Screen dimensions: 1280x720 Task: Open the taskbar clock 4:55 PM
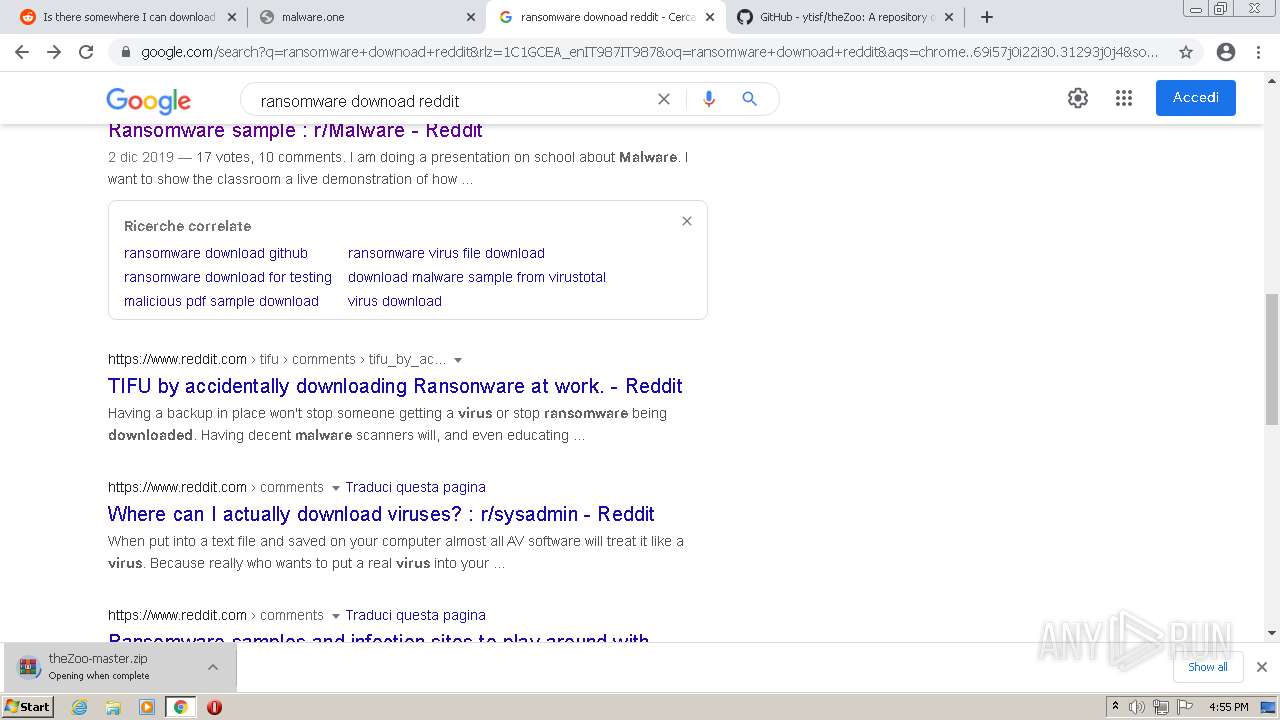(1228, 707)
